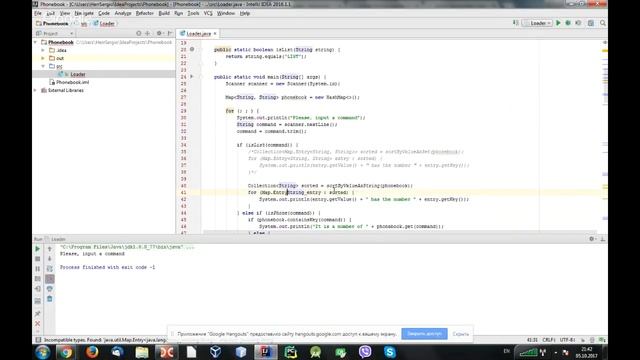Screen dimensions: 640x360
Task: Open Windows Start button
Action: tap(43, 352)
